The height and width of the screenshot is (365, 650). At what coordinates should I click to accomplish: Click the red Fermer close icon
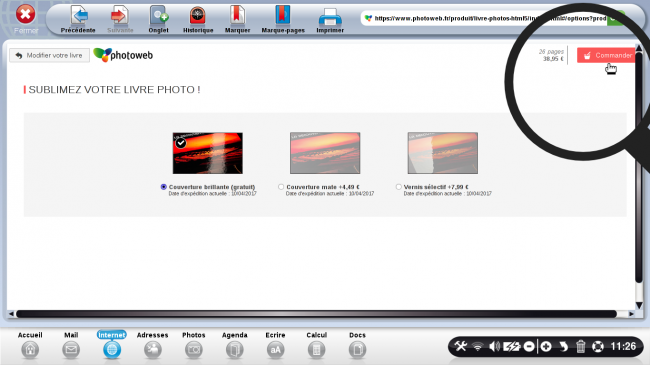point(25,15)
